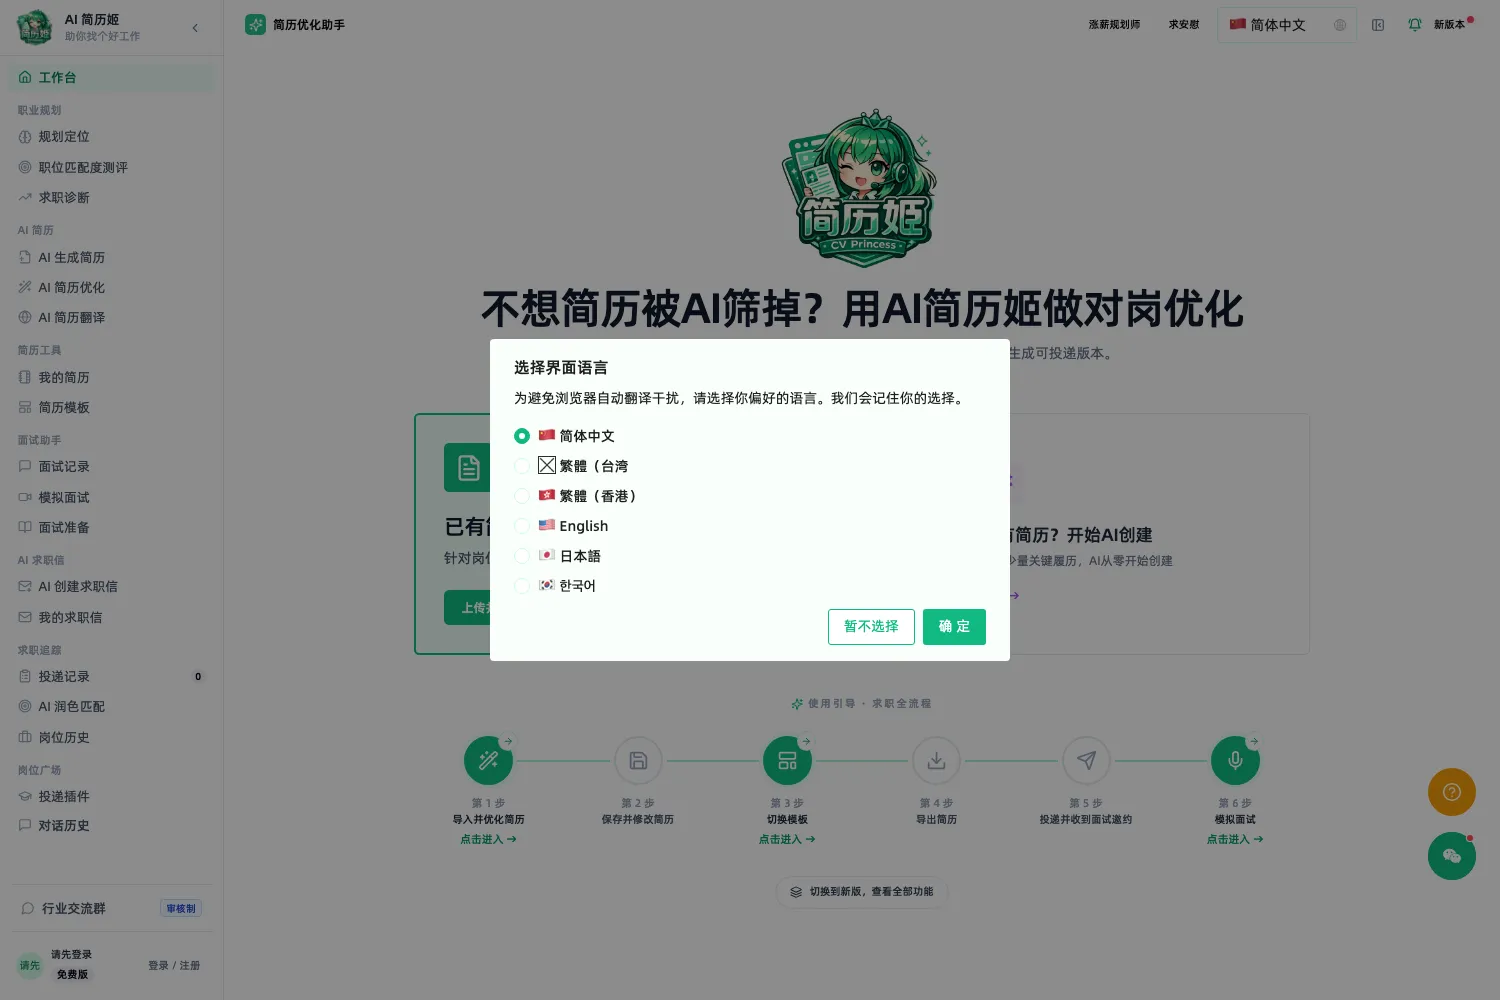Click 切换到新版 banner button

coord(862,892)
